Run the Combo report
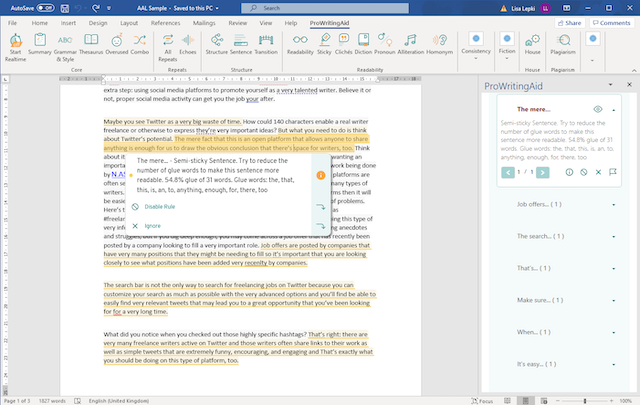This screenshot has height=405, width=640. tap(140, 45)
